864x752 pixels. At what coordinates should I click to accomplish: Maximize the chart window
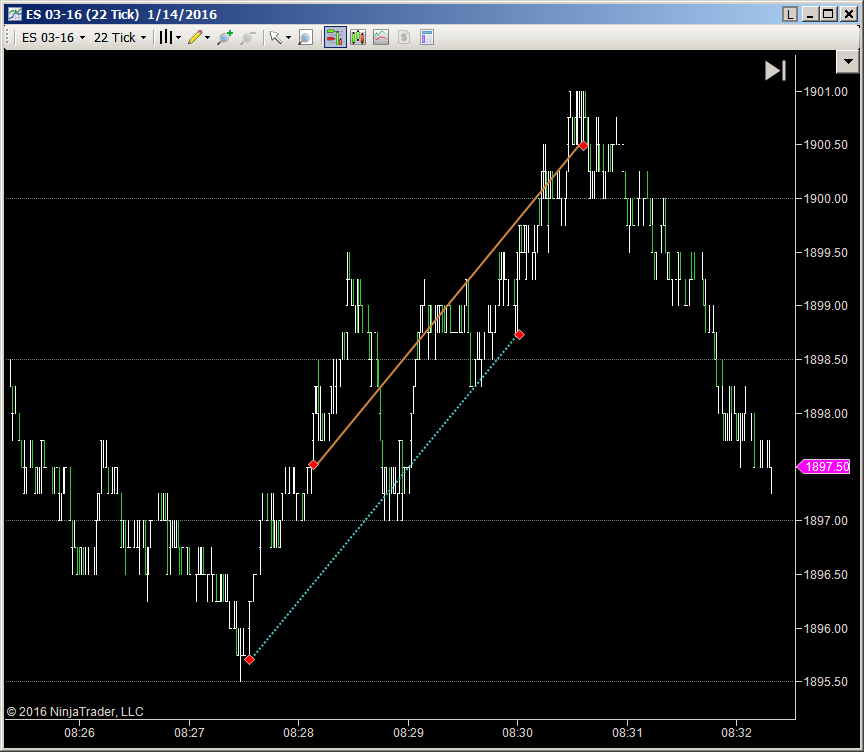(x=828, y=14)
